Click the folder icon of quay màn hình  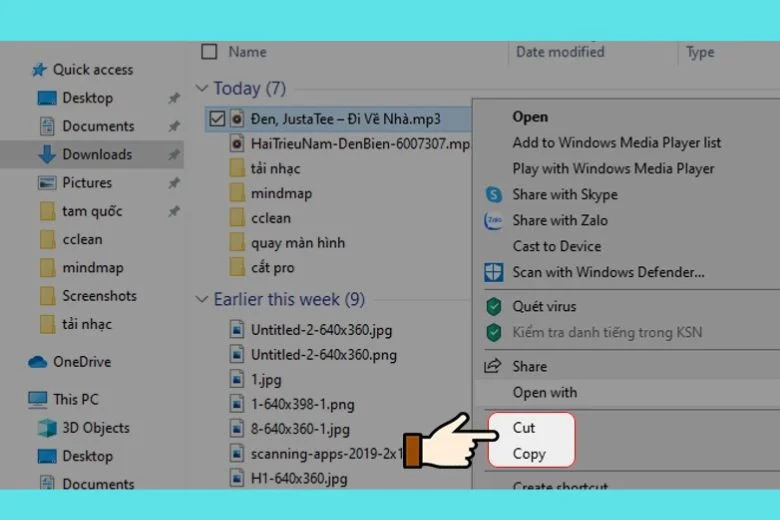click(x=237, y=243)
